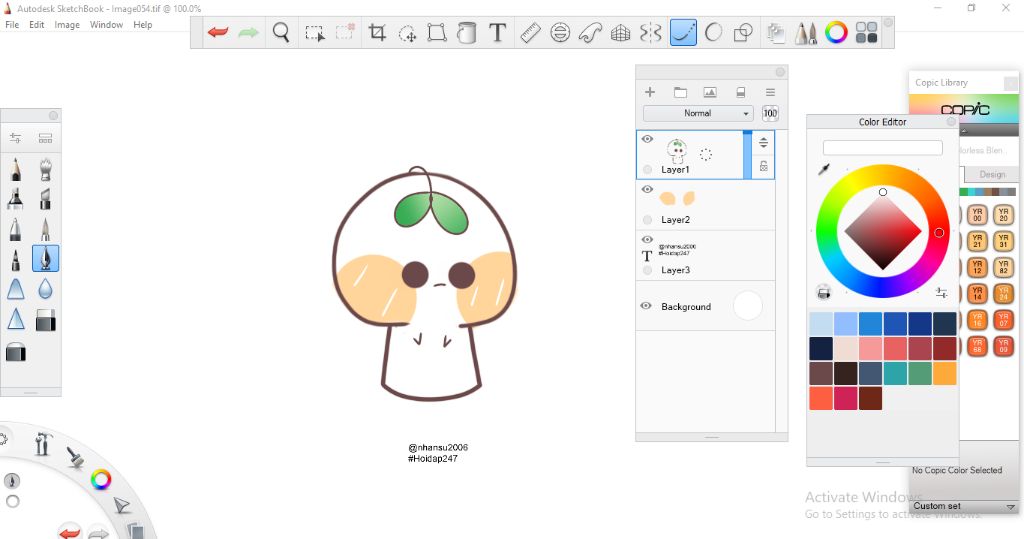This screenshot has height=539, width=1024.
Task: Click the Add Group folder button
Action: click(x=680, y=92)
